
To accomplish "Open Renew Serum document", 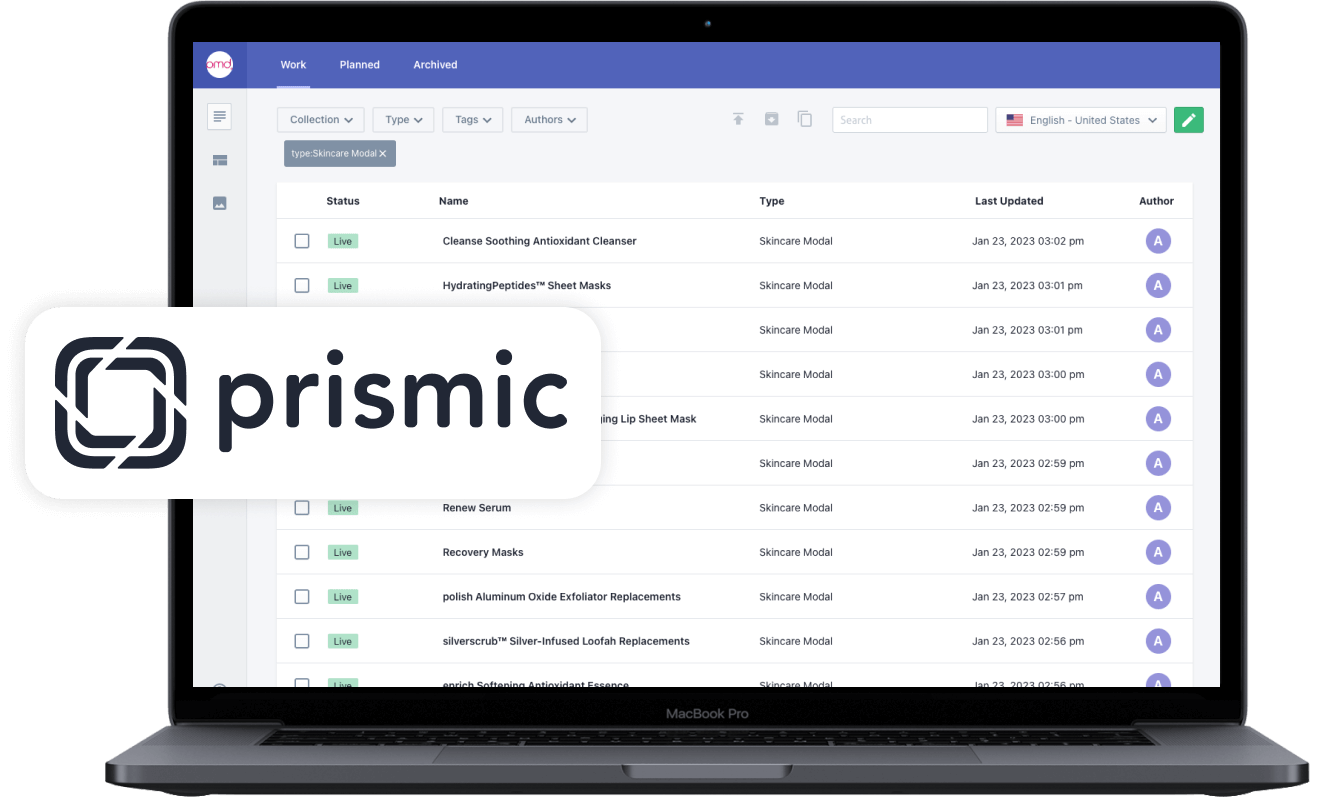I will tap(476, 508).
